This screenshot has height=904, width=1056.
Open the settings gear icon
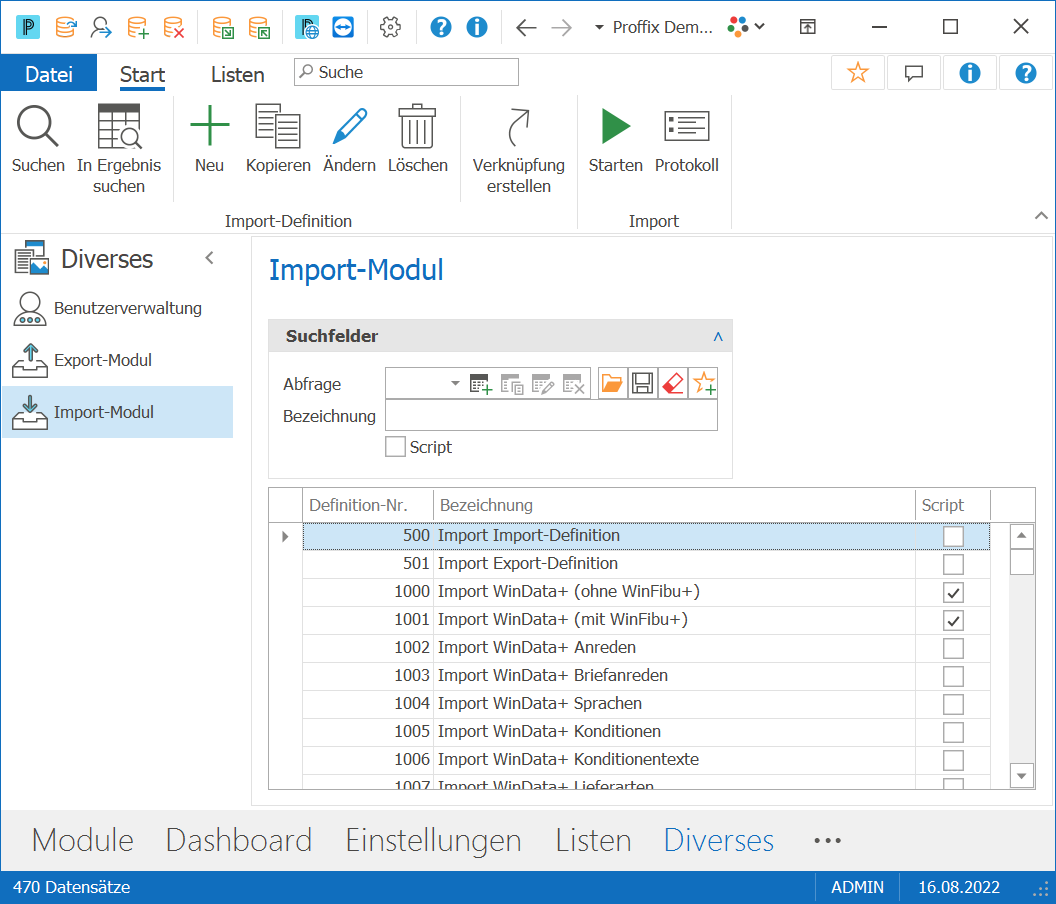point(390,27)
